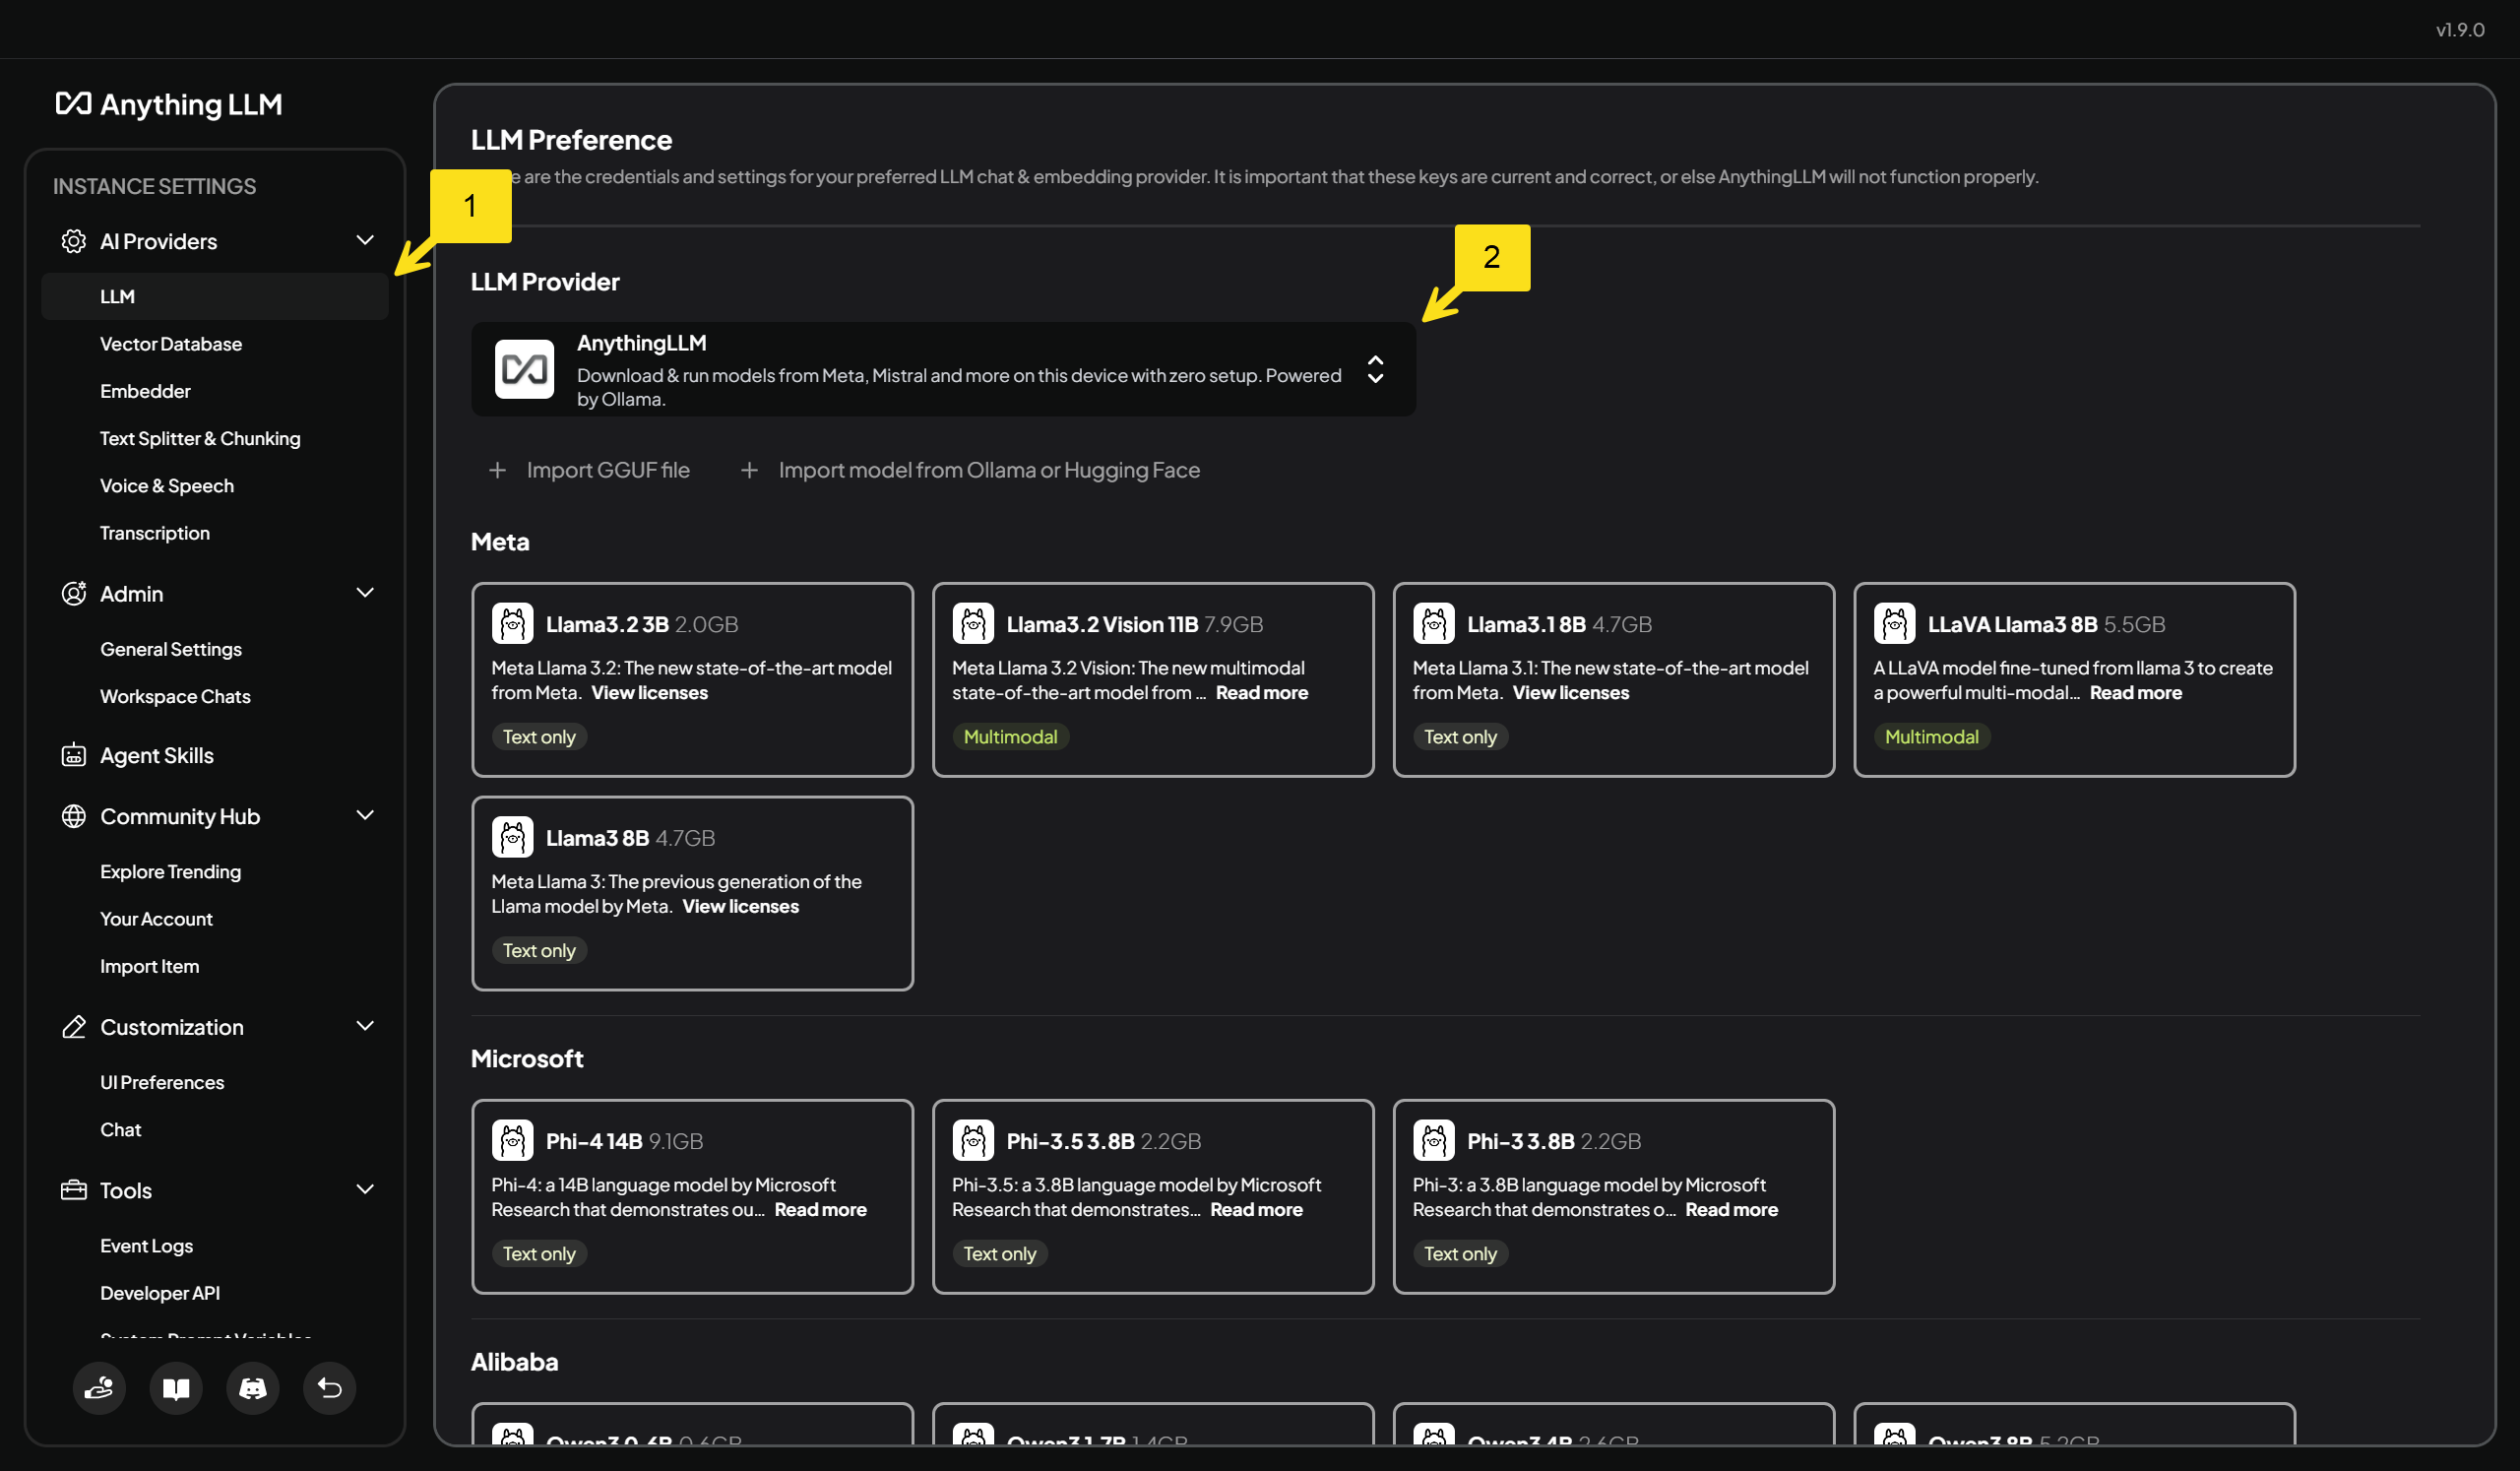Screen dimensions: 2520x1471
Task: Read more about Llama3.2 Vision 11B
Action: (x=1262, y=693)
